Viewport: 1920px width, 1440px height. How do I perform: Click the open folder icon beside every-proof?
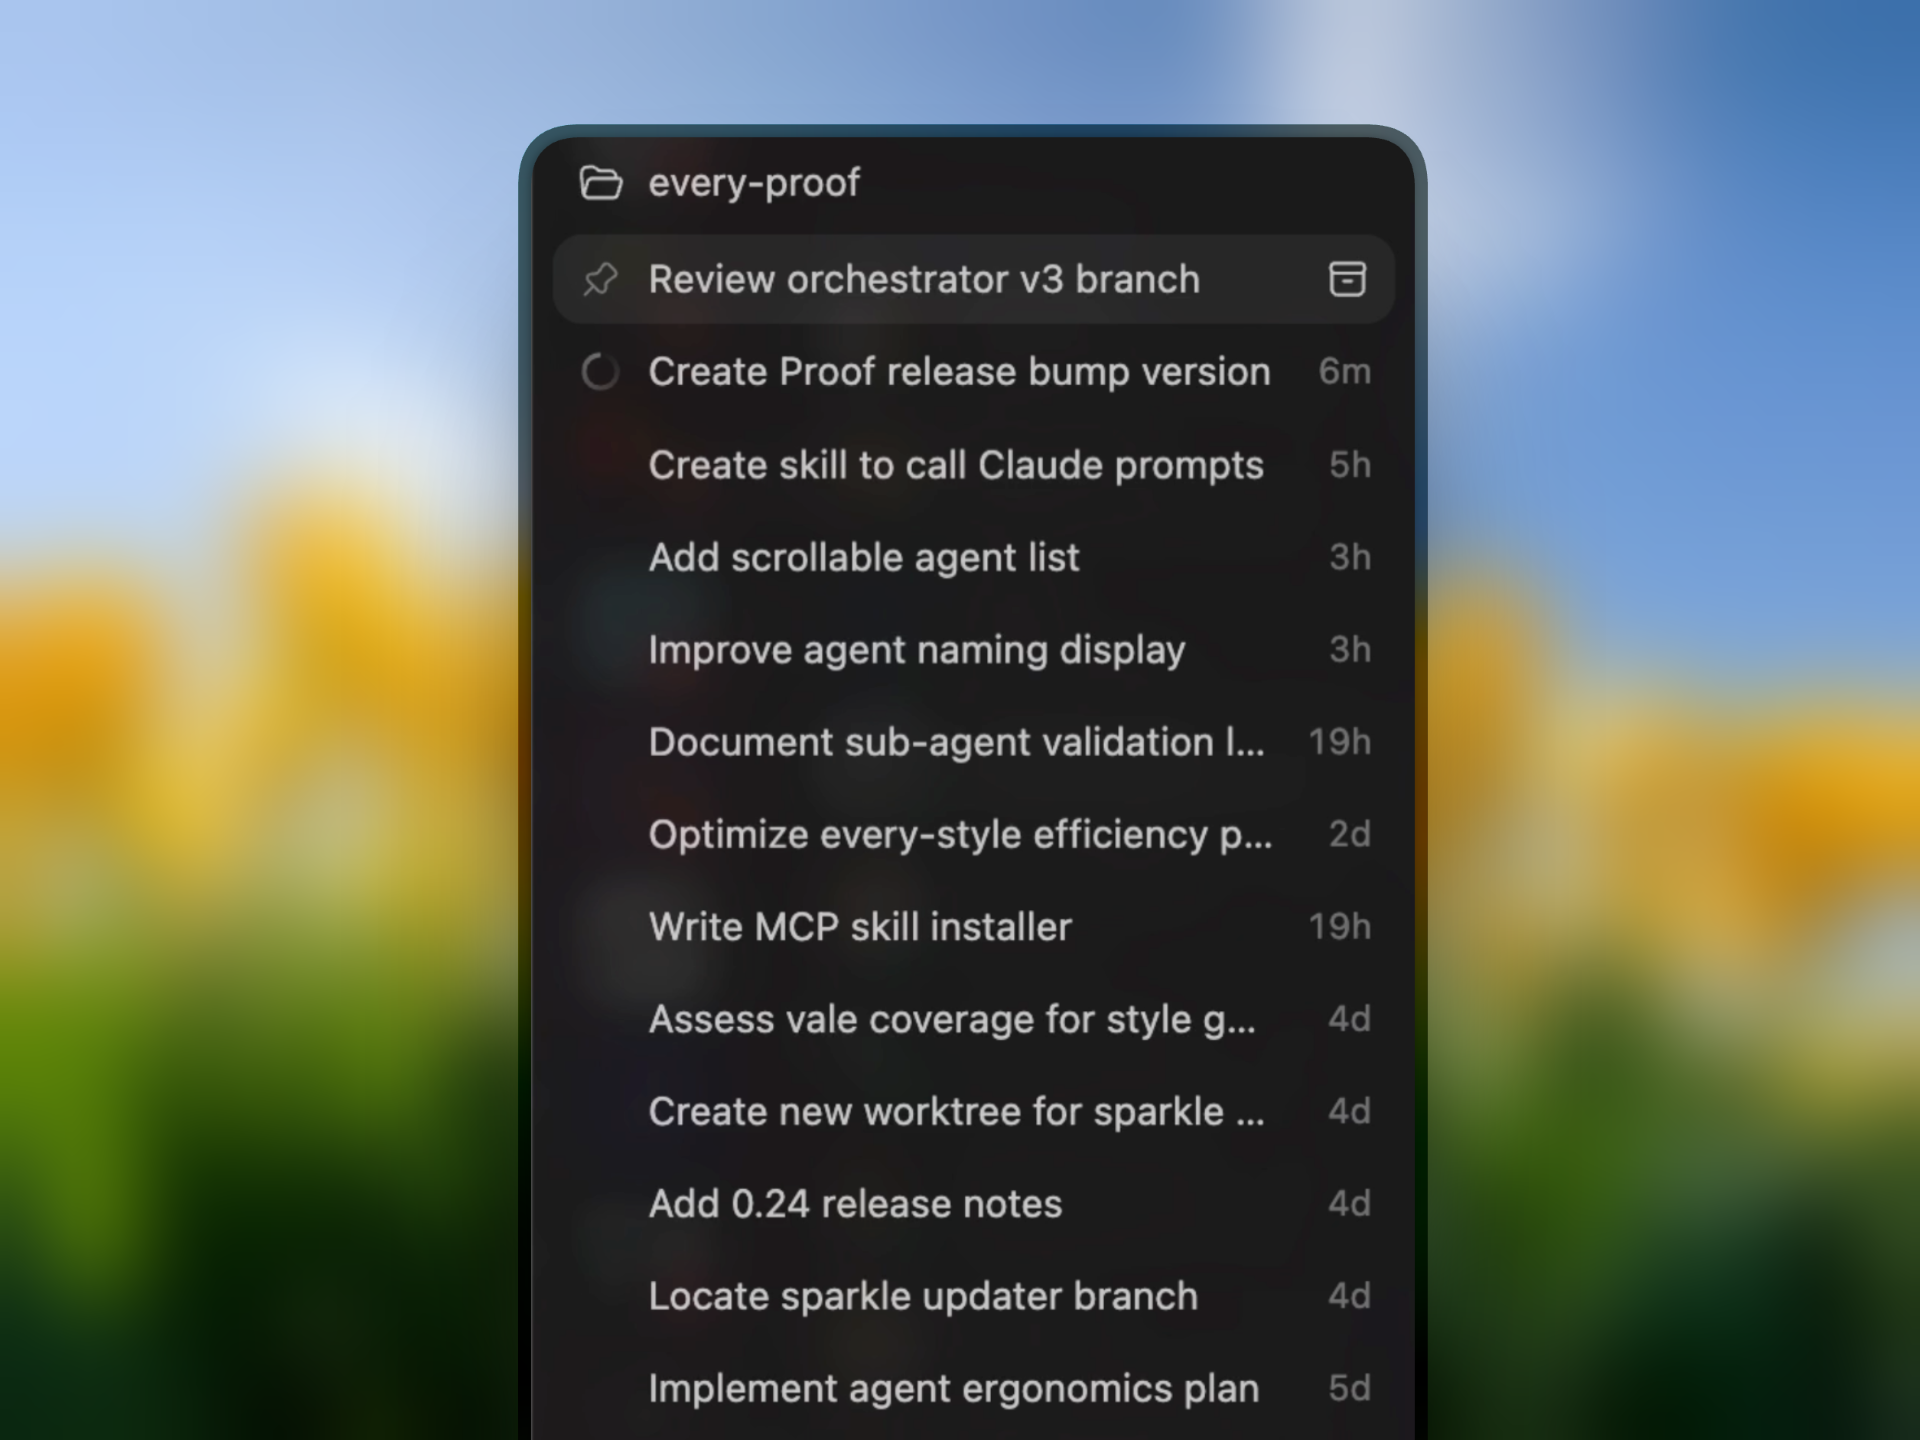(600, 183)
